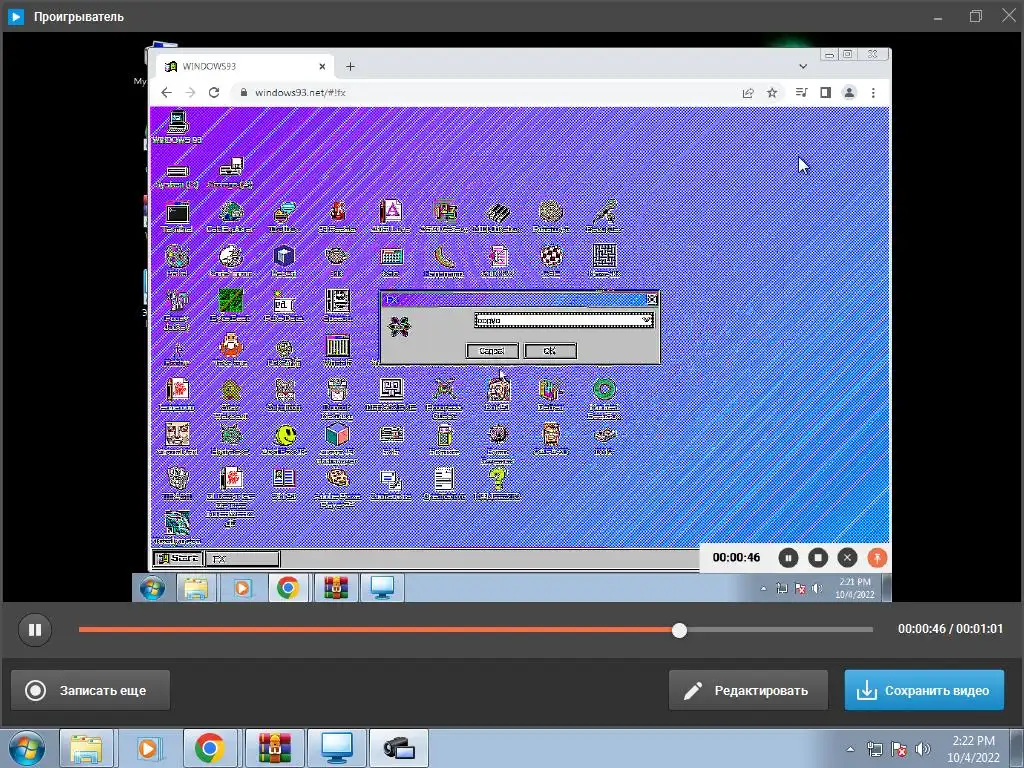The image size is (1024, 768).
Task: Click the Windows 93 Start button
Action: pyautogui.click(x=178, y=558)
